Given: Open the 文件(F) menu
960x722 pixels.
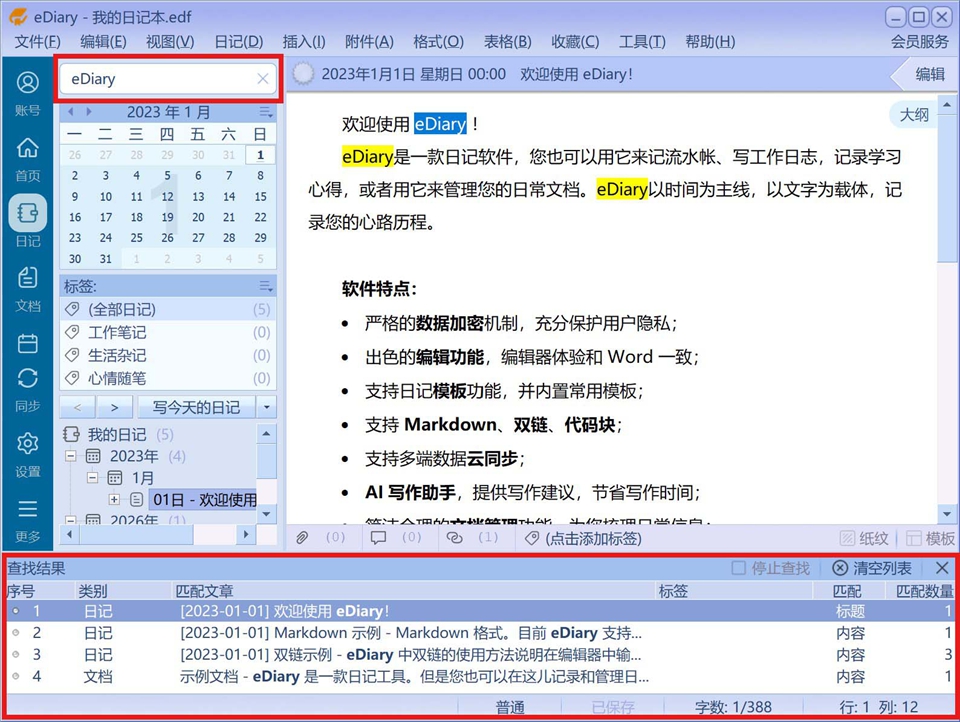Looking at the screenshot, I should click(x=37, y=42).
